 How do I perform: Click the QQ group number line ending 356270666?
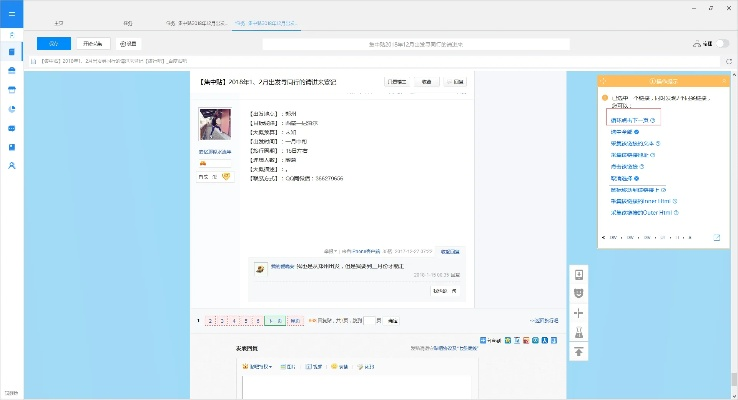tap(297, 178)
